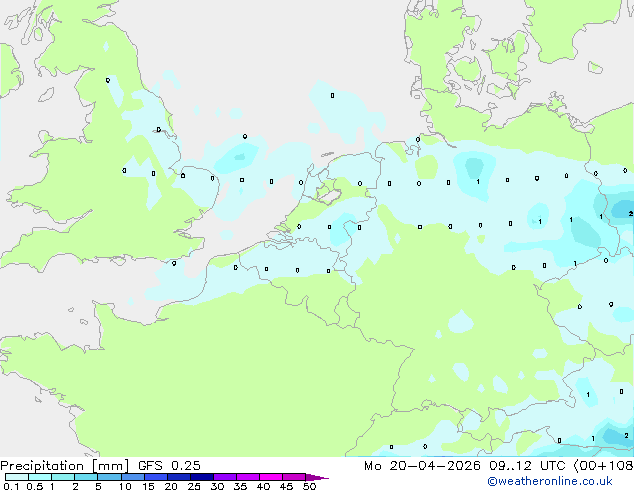Click the "50" legend scale label

pyautogui.click(x=309, y=486)
